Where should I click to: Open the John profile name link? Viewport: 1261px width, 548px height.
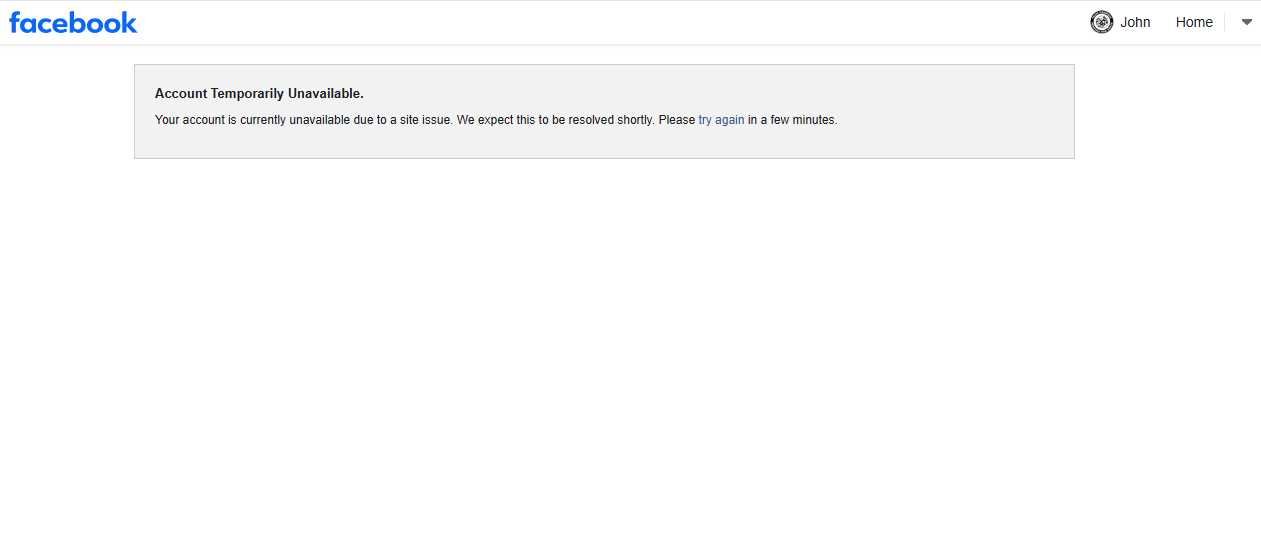tap(1135, 22)
